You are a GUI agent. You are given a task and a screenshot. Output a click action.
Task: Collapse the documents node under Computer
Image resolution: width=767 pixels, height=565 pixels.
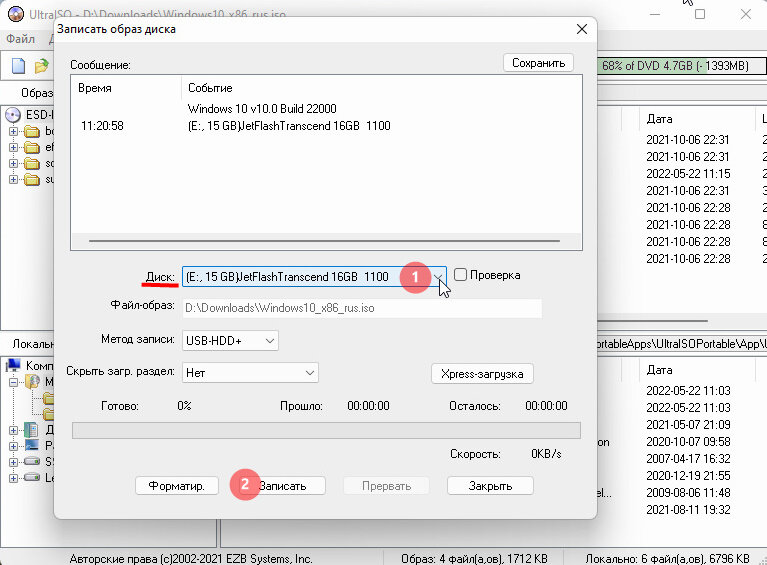pyautogui.click(x=13, y=382)
